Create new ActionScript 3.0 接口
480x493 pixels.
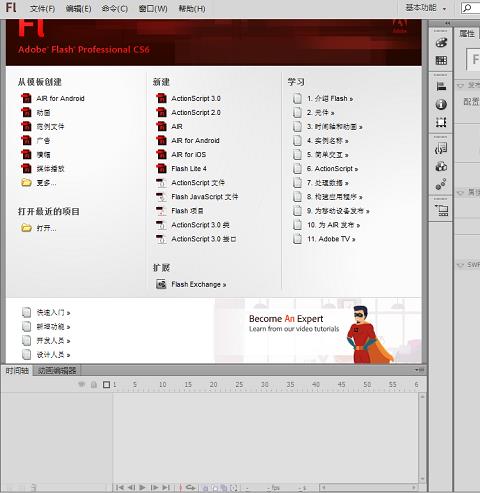tap(204, 239)
